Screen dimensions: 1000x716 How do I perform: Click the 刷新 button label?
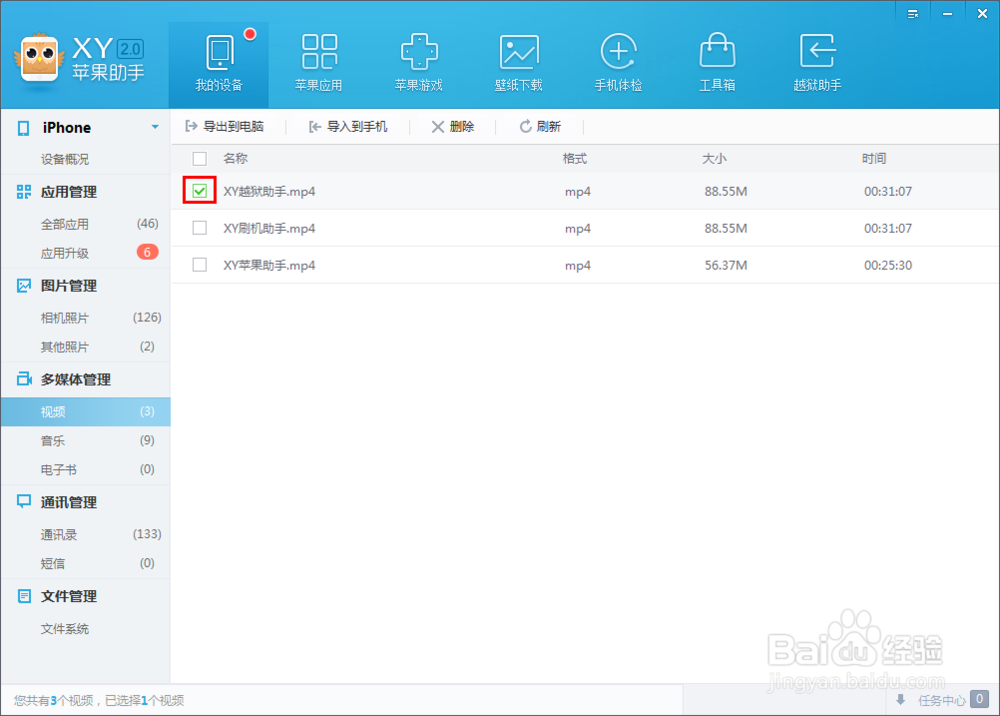tap(548, 126)
